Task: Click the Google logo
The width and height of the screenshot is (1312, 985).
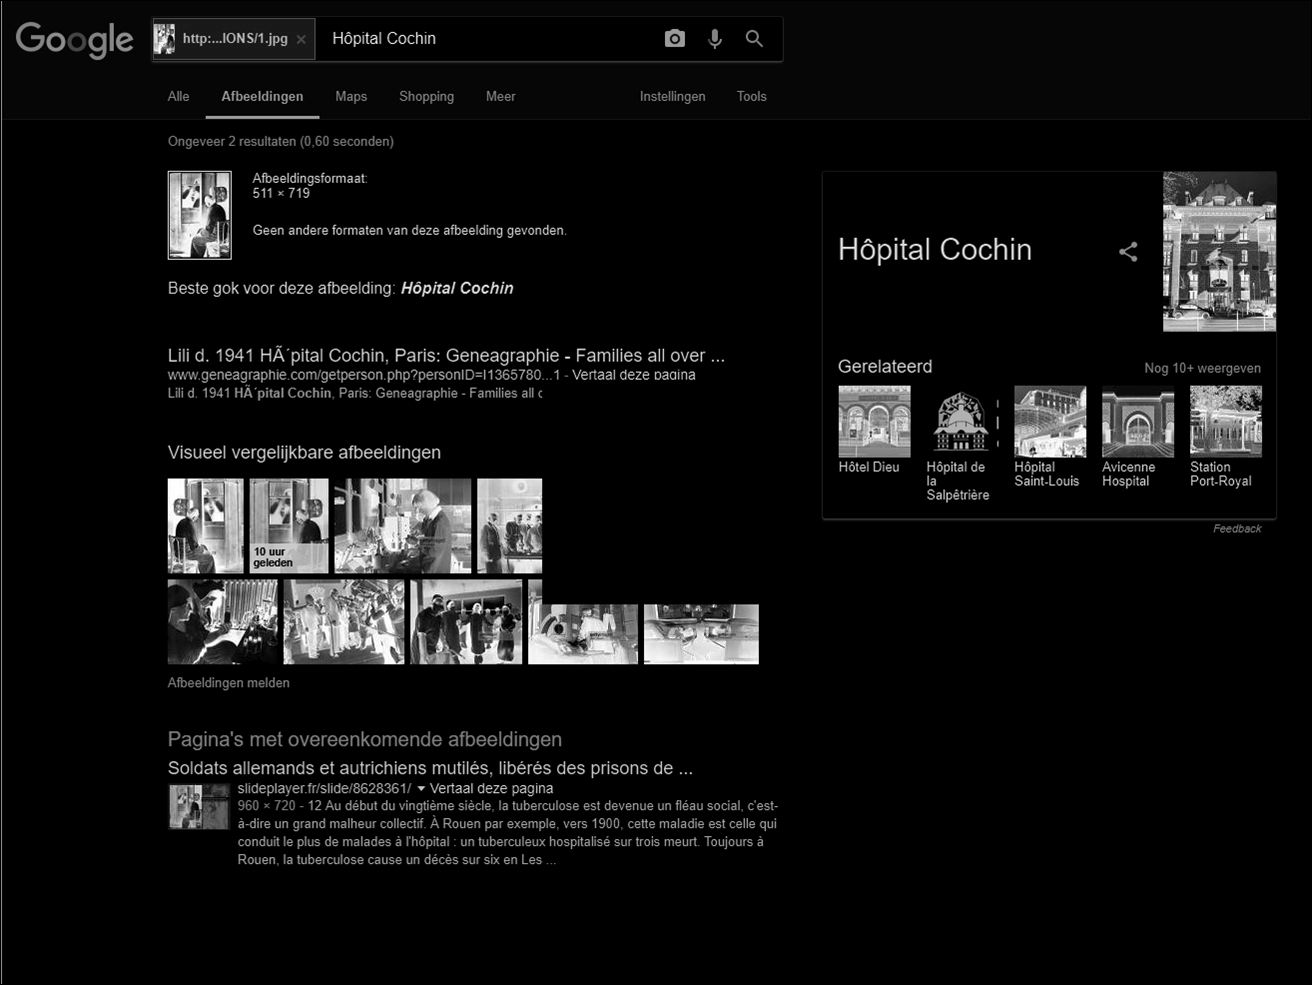Action: (x=75, y=40)
